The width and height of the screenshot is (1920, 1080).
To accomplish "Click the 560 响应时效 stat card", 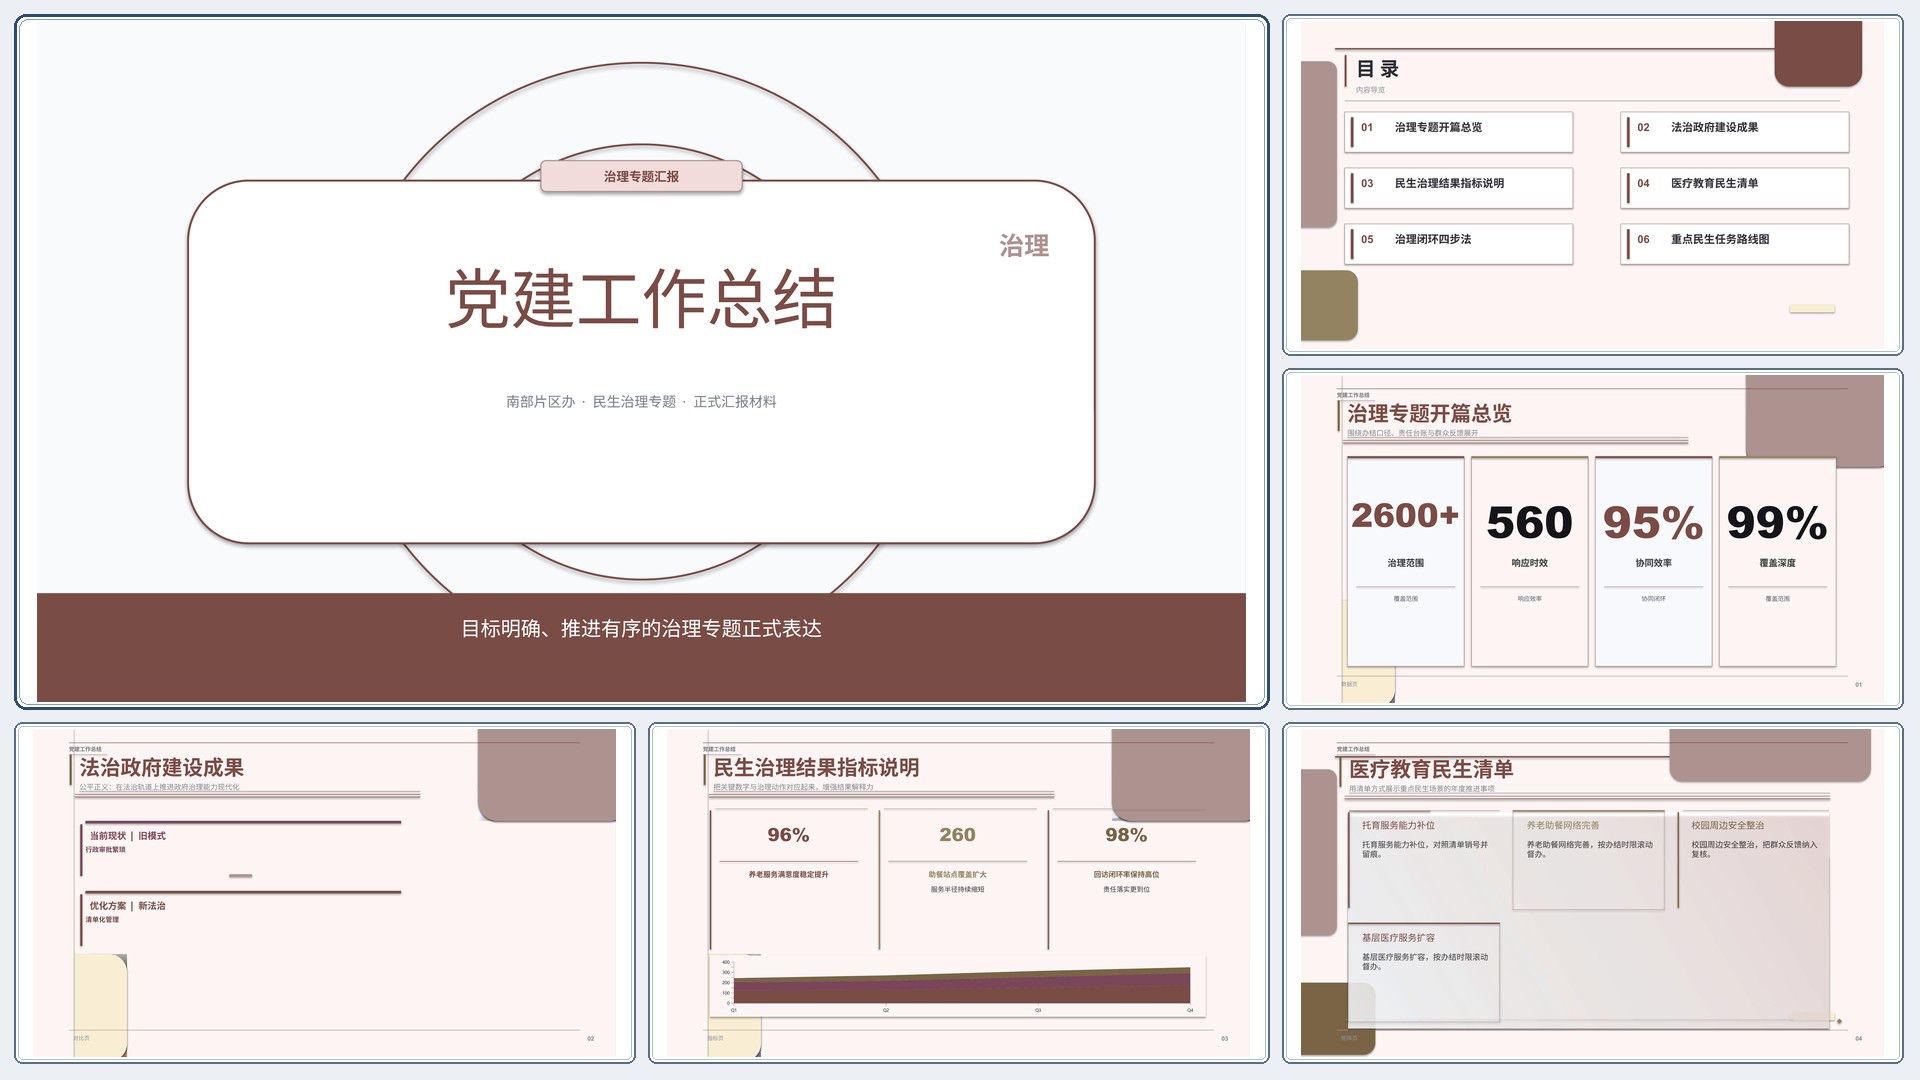I will pyautogui.click(x=1529, y=562).
